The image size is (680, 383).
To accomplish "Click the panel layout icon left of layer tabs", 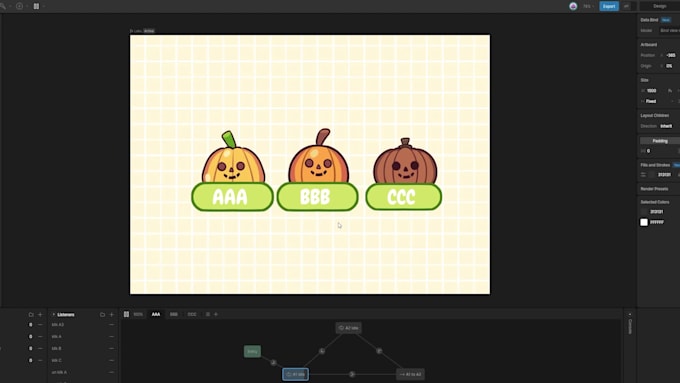I will pos(126,314).
